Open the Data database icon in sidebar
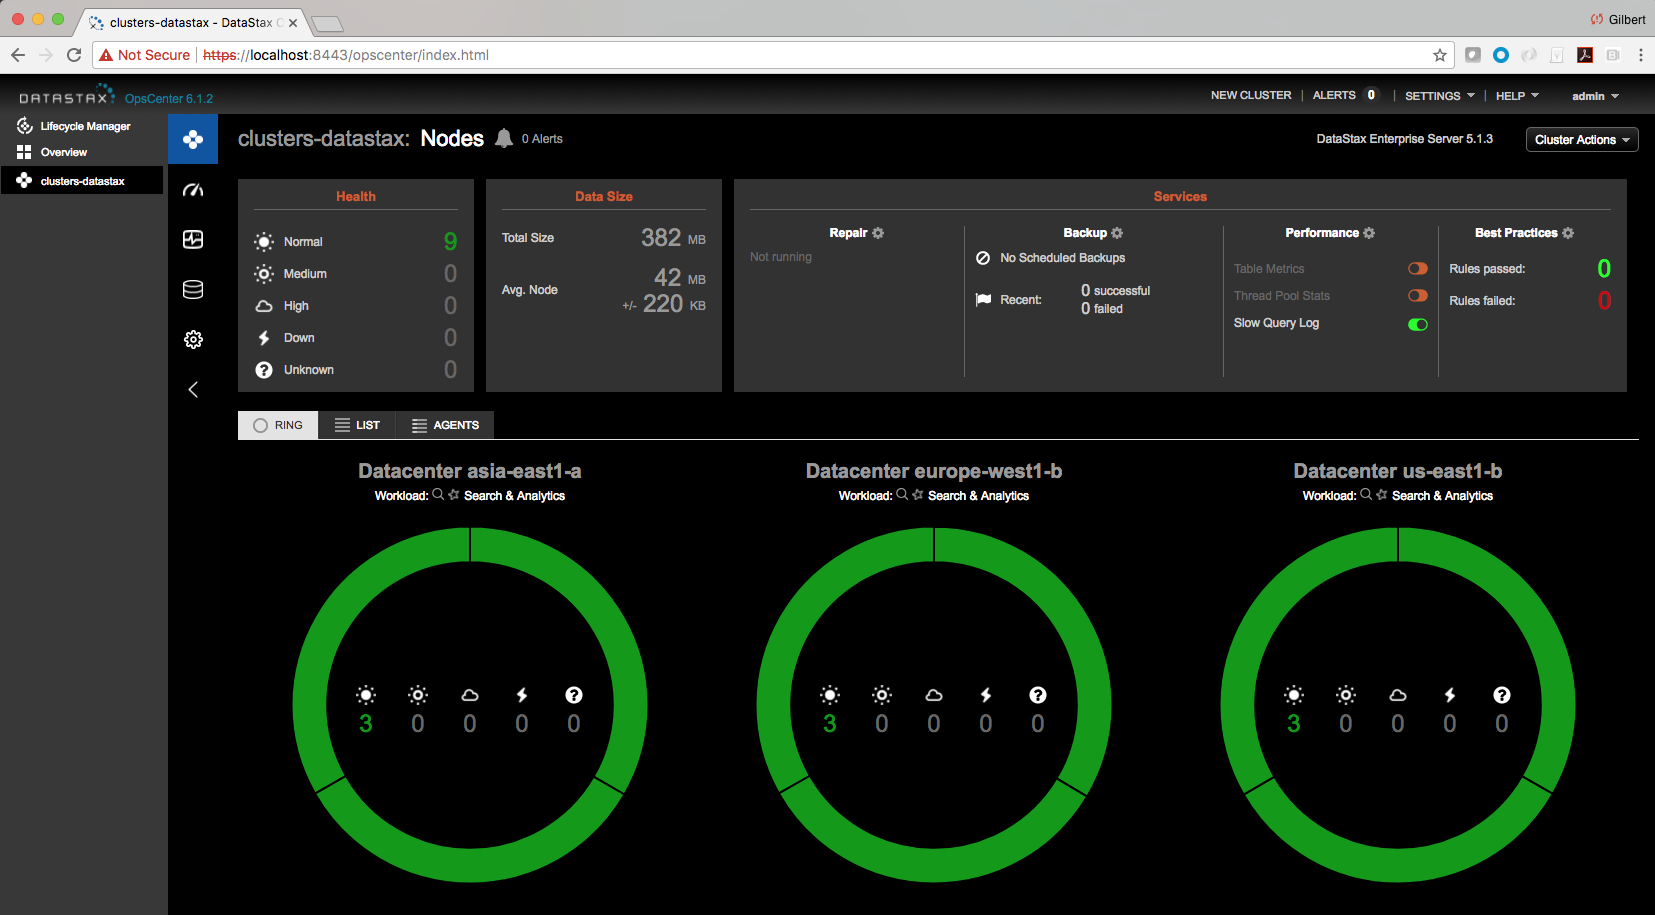 click(193, 289)
